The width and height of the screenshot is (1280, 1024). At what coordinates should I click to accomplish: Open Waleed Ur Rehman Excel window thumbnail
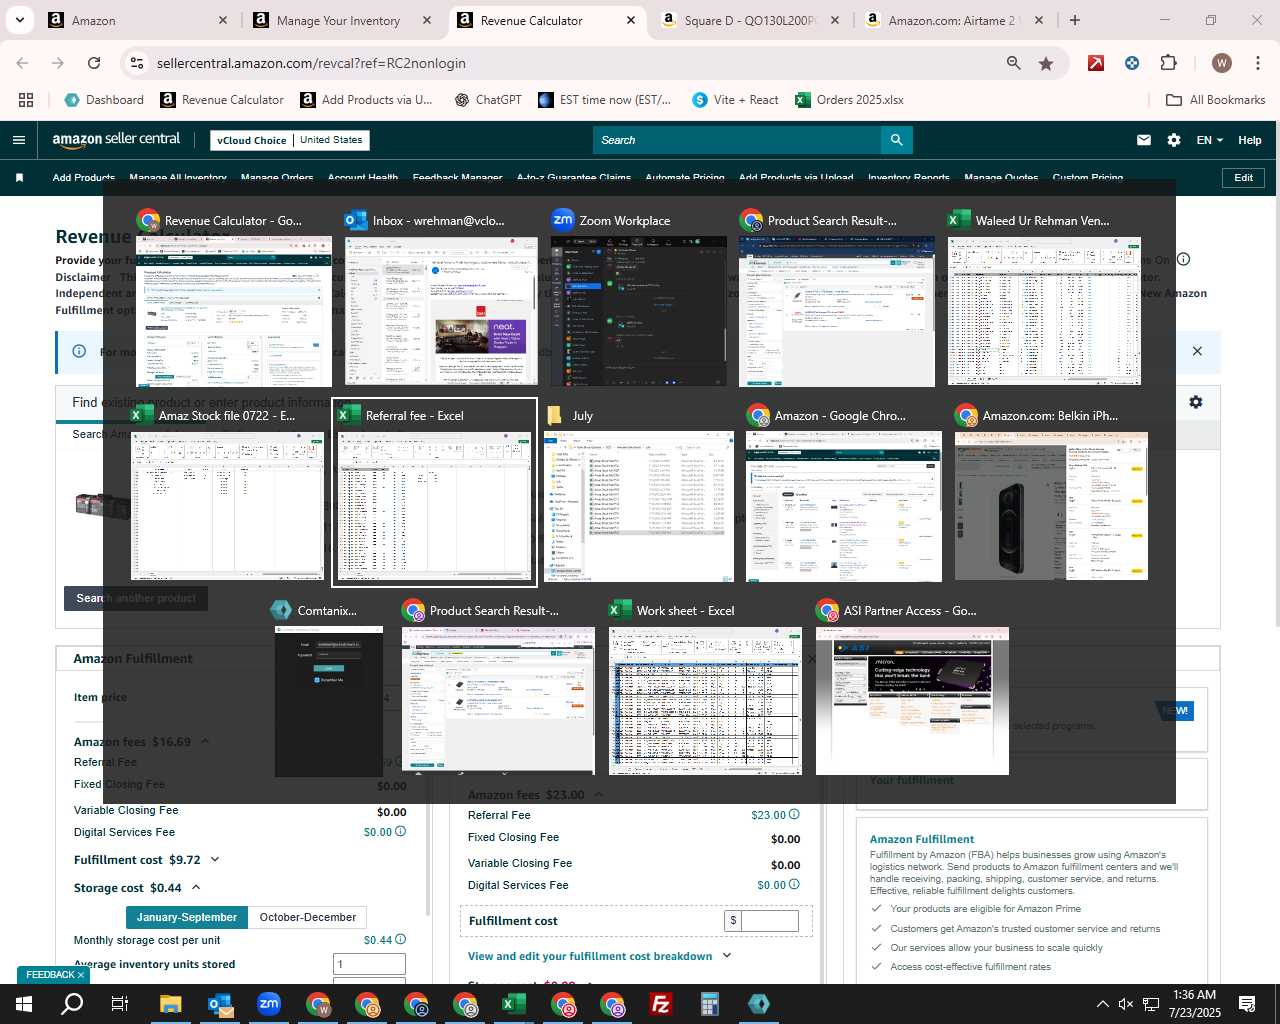[x=1044, y=311]
